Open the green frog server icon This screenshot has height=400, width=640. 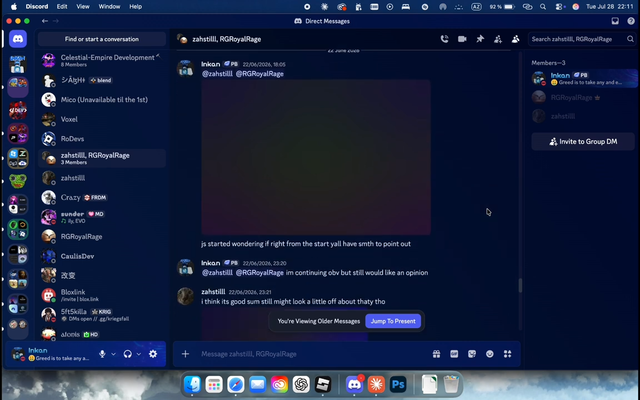(x=18, y=181)
